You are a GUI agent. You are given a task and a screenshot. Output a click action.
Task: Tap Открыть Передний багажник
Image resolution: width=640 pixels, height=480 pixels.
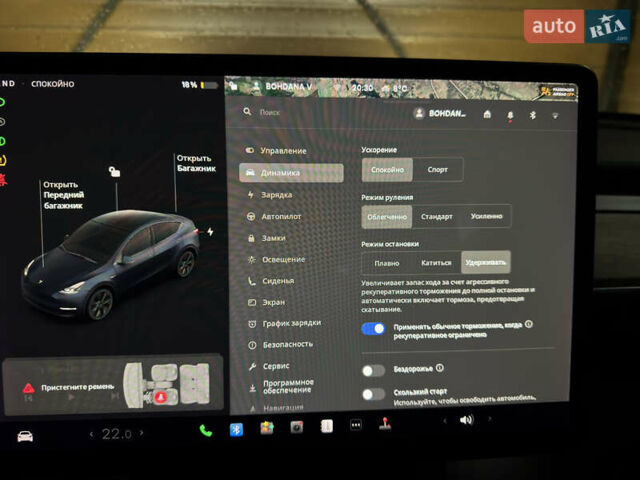click(63, 195)
